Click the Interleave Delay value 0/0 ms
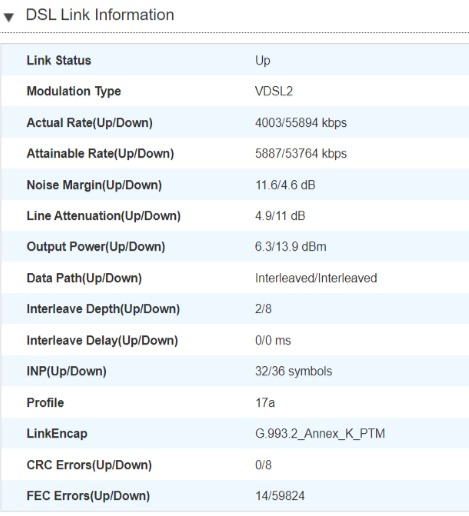Screen dimensions: 469x516 coord(273,340)
